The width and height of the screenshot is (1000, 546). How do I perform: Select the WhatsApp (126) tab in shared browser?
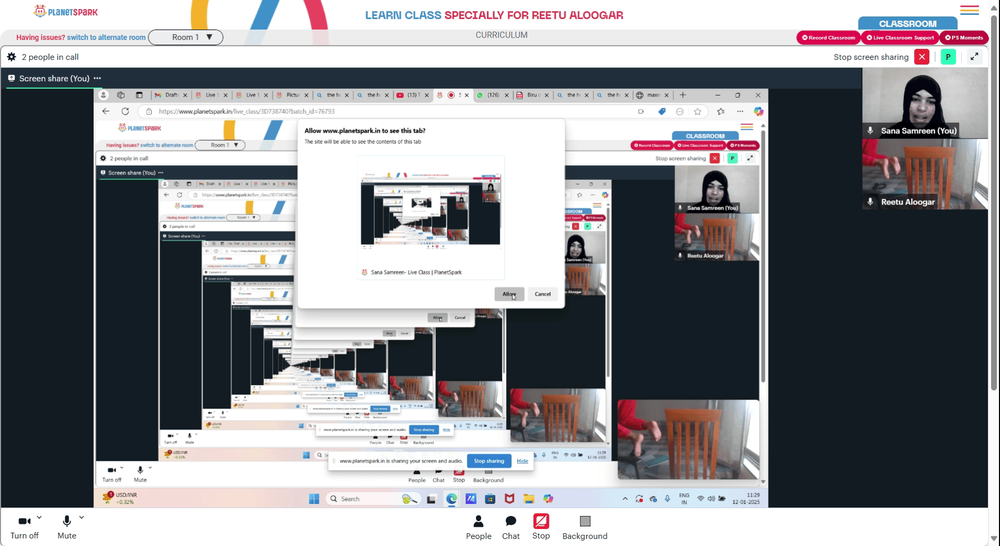[492, 95]
